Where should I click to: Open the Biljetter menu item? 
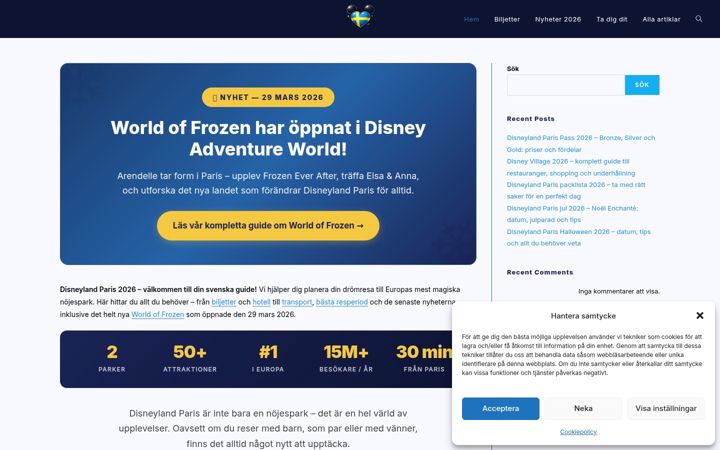pos(507,19)
